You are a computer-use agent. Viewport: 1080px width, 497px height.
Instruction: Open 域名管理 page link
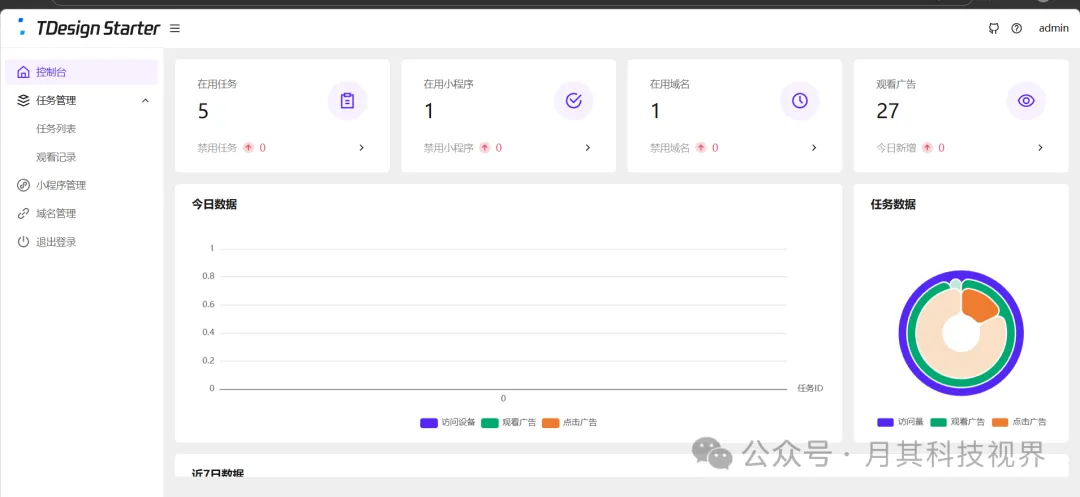click(56, 213)
